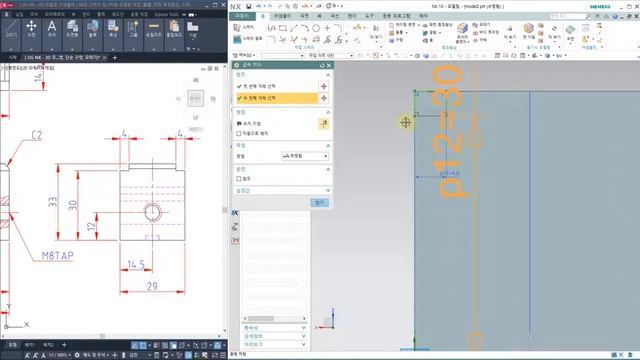Click the Layers panel icon in AutoCAD ribbon
This screenshot has height=360, width=640.
[x=72, y=27]
